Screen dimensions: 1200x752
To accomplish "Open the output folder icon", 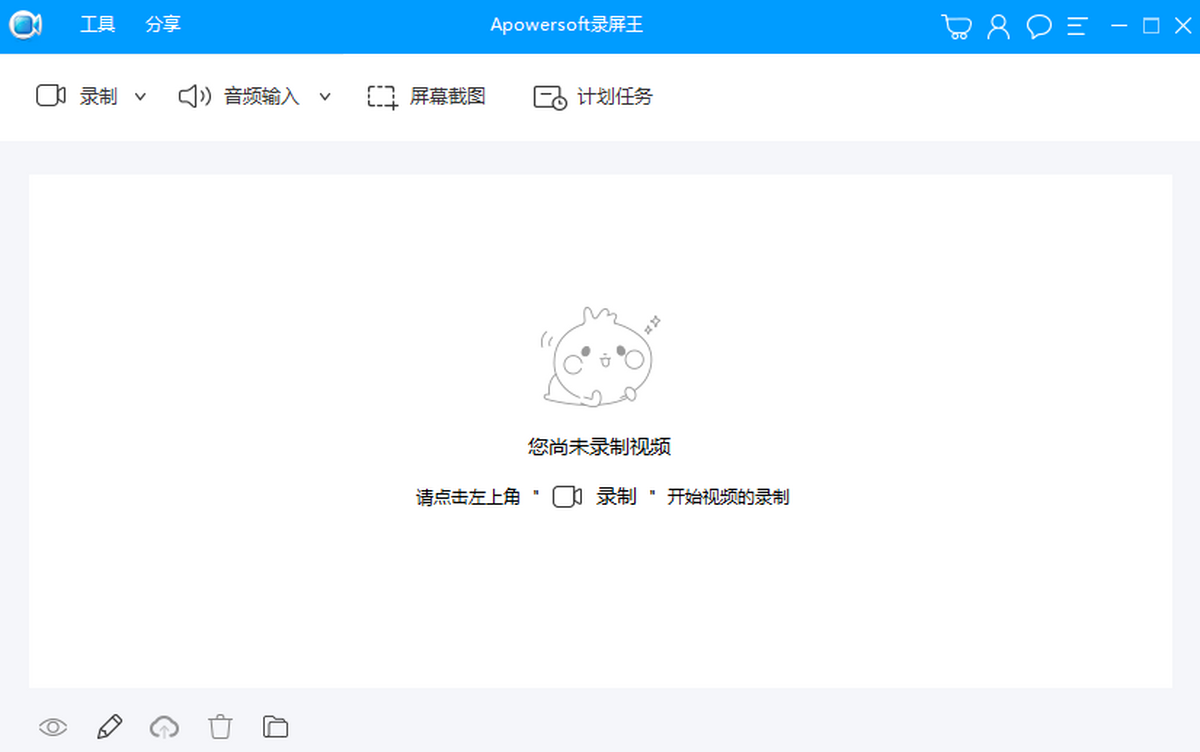I will [x=275, y=727].
